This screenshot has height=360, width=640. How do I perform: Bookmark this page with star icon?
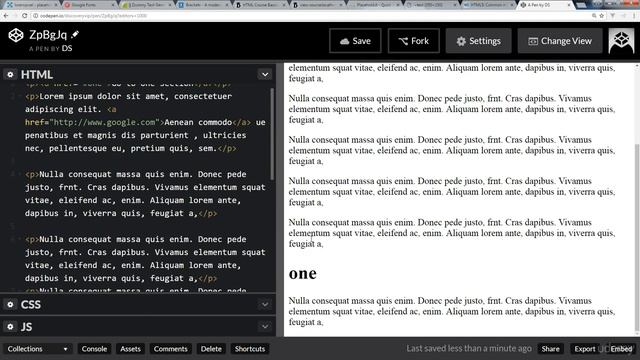(x=602, y=16)
